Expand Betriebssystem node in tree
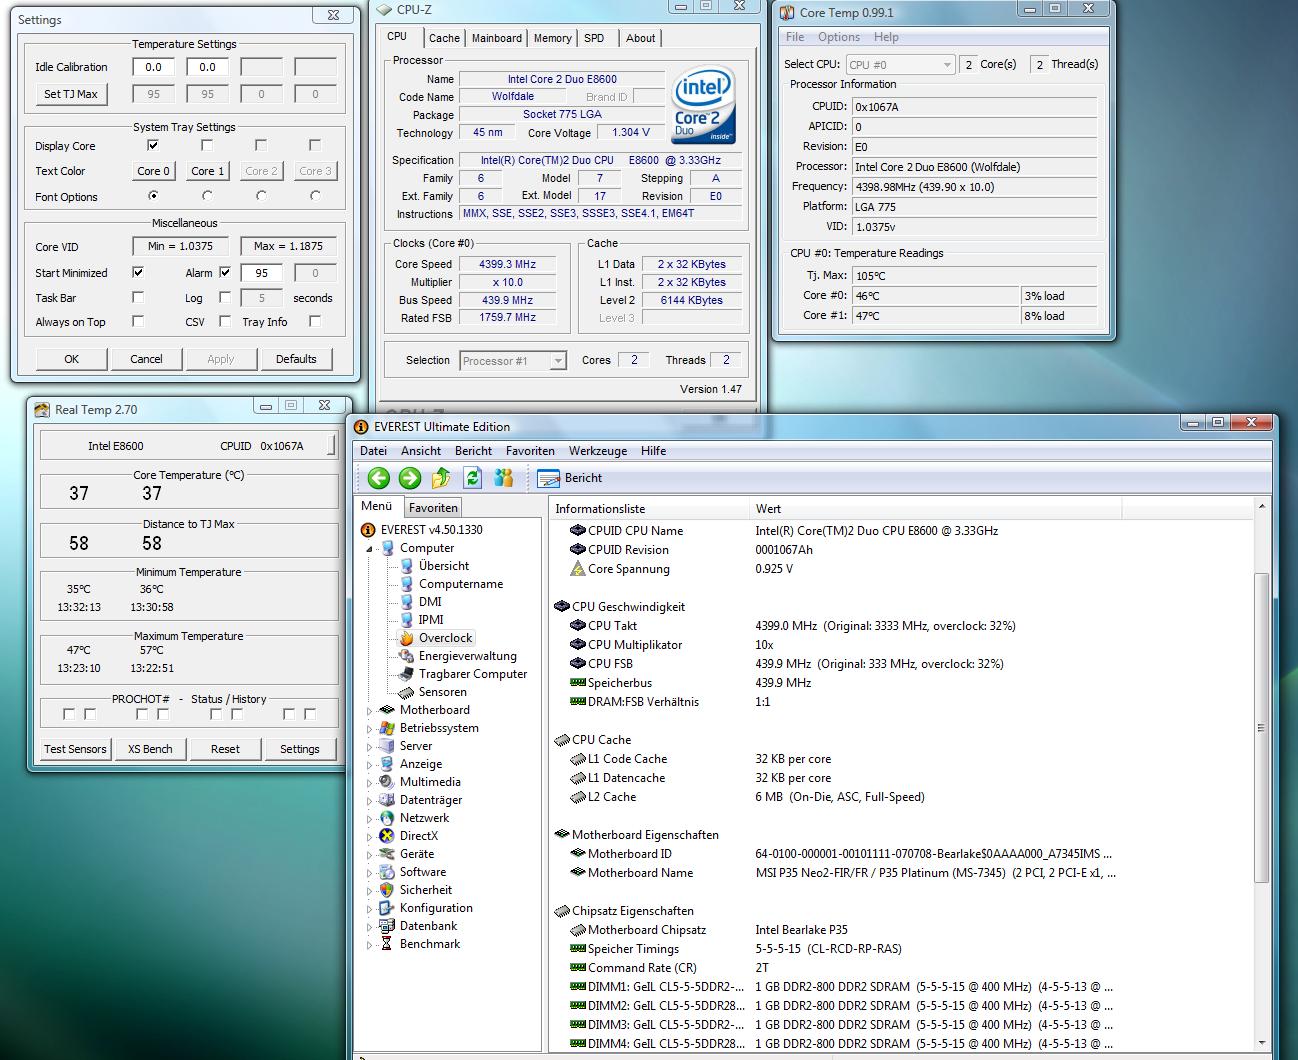 pos(369,729)
